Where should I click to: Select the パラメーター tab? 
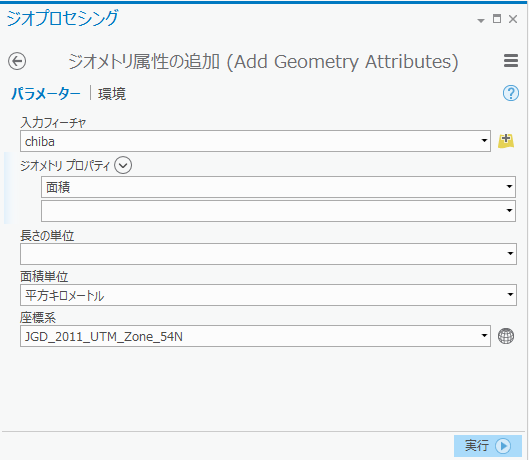[46, 93]
